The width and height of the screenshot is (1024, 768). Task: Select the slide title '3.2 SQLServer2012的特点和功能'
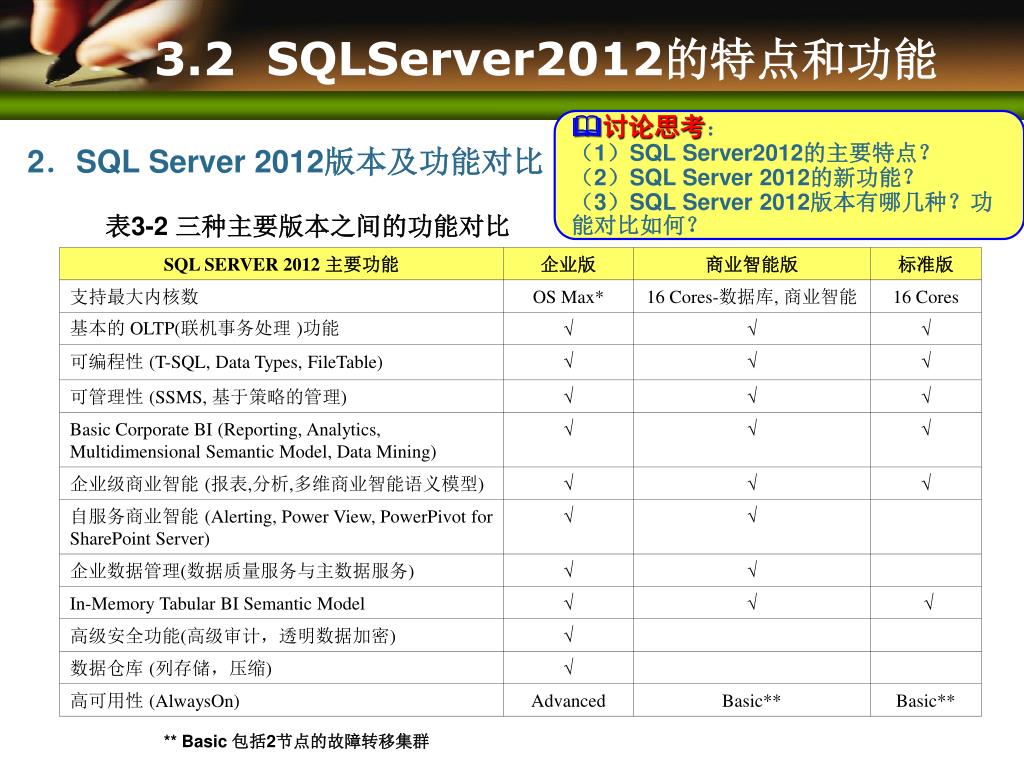pyautogui.click(x=546, y=59)
